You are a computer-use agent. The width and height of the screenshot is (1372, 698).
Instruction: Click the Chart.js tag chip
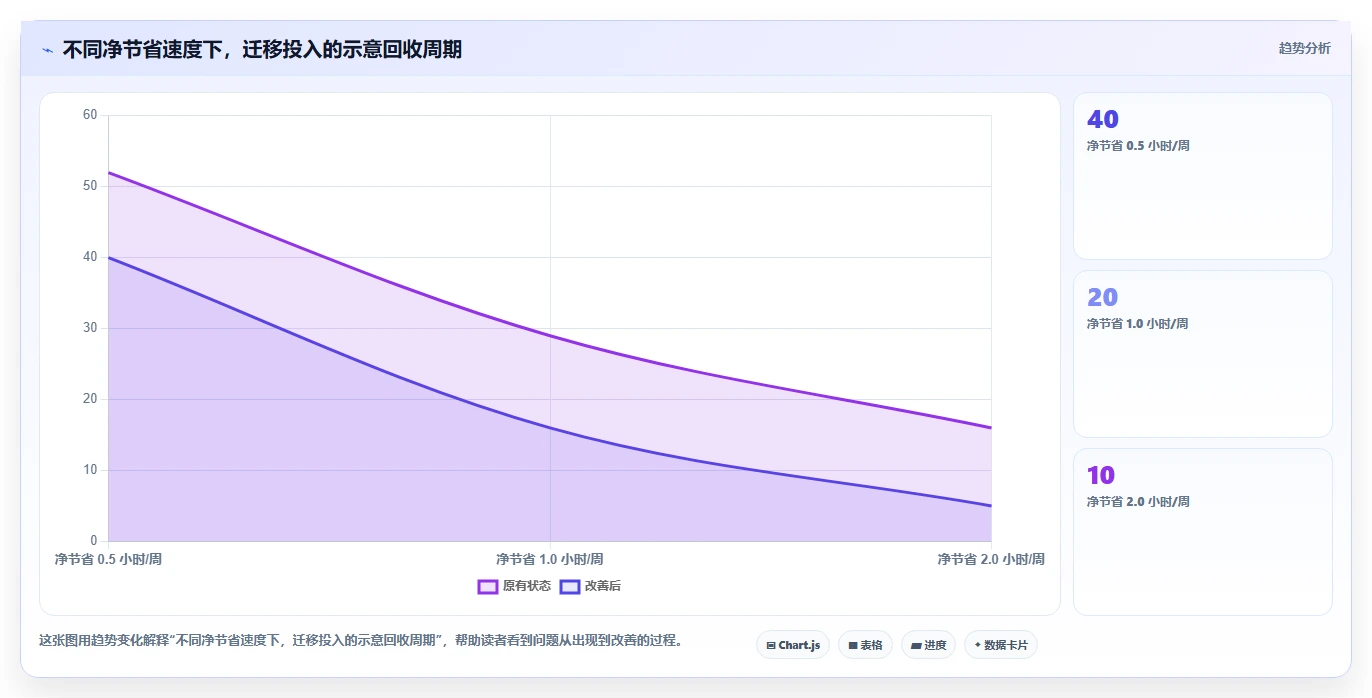click(x=793, y=645)
